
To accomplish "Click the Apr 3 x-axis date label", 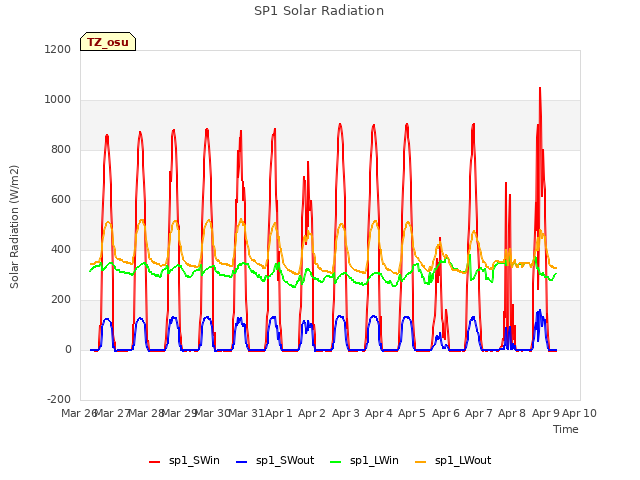I will point(345,413).
